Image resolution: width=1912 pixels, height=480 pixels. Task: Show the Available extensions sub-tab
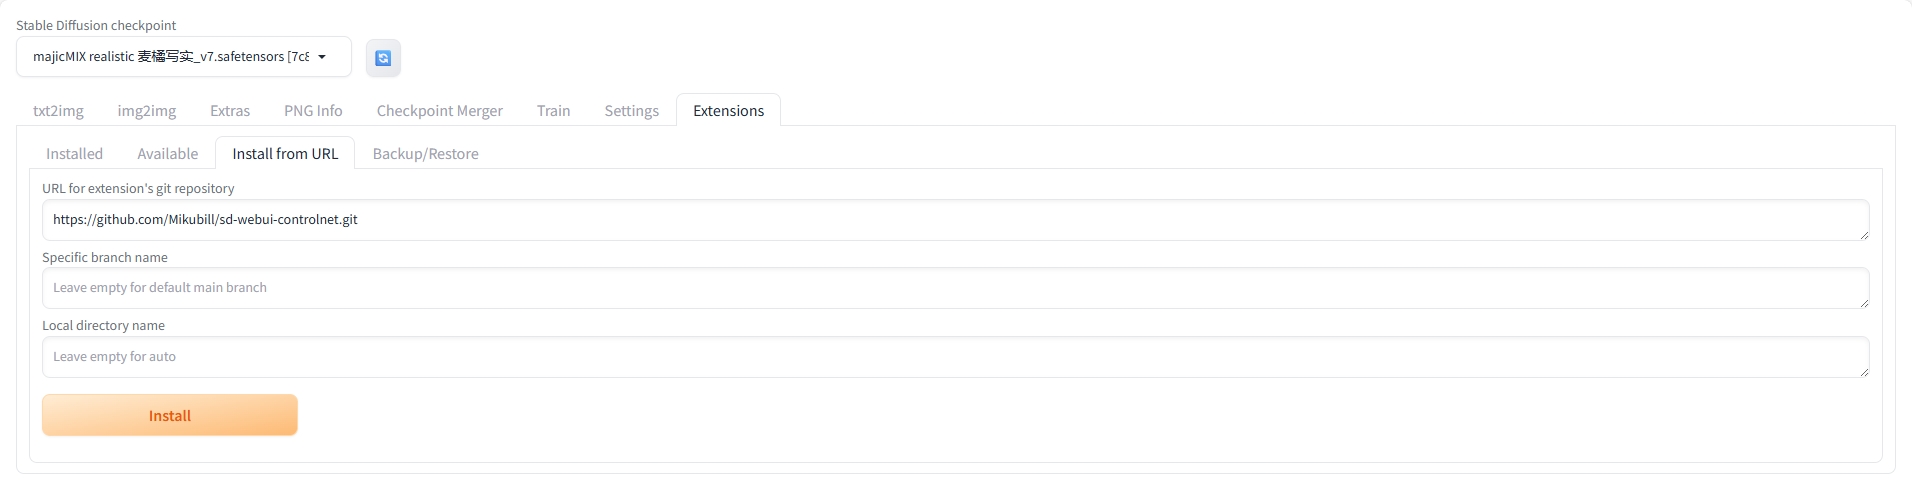167,153
